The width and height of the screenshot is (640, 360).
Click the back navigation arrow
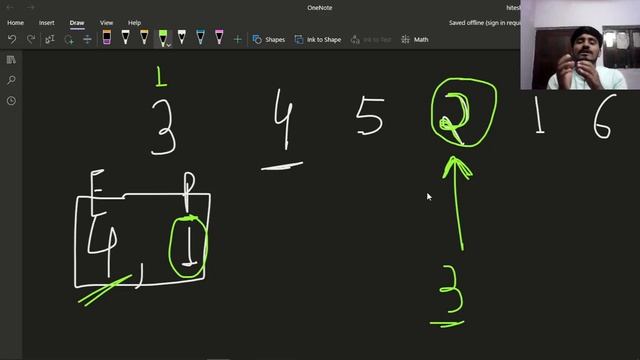(10, 7)
